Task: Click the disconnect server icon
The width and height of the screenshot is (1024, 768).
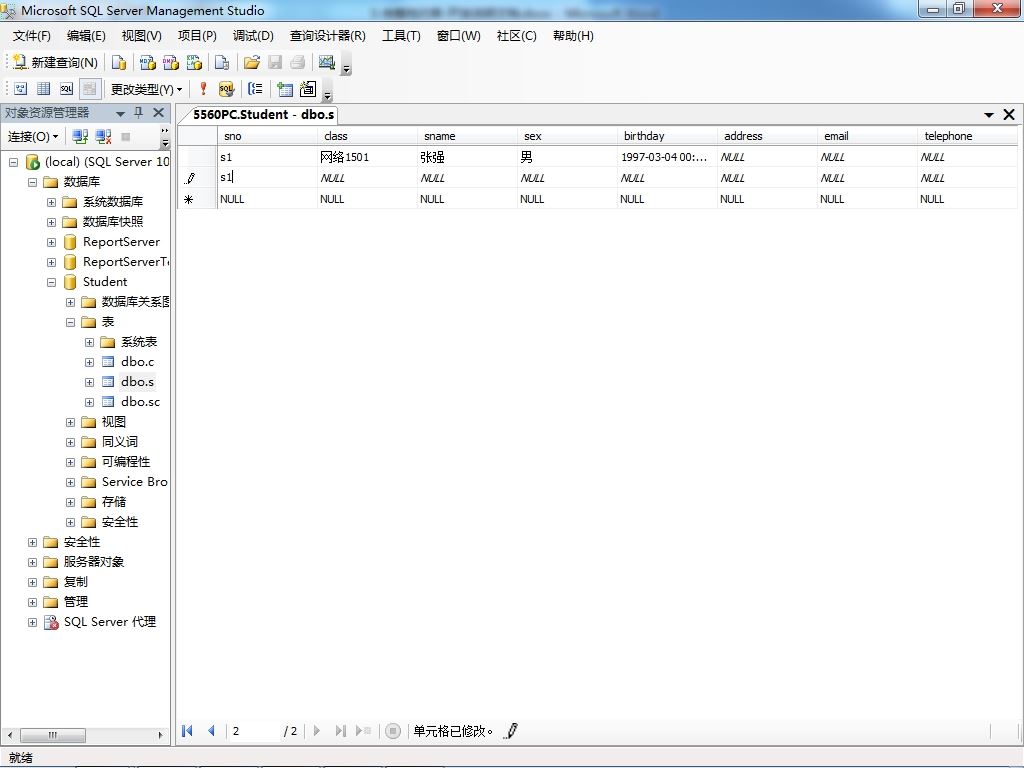Action: (x=103, y=136)
